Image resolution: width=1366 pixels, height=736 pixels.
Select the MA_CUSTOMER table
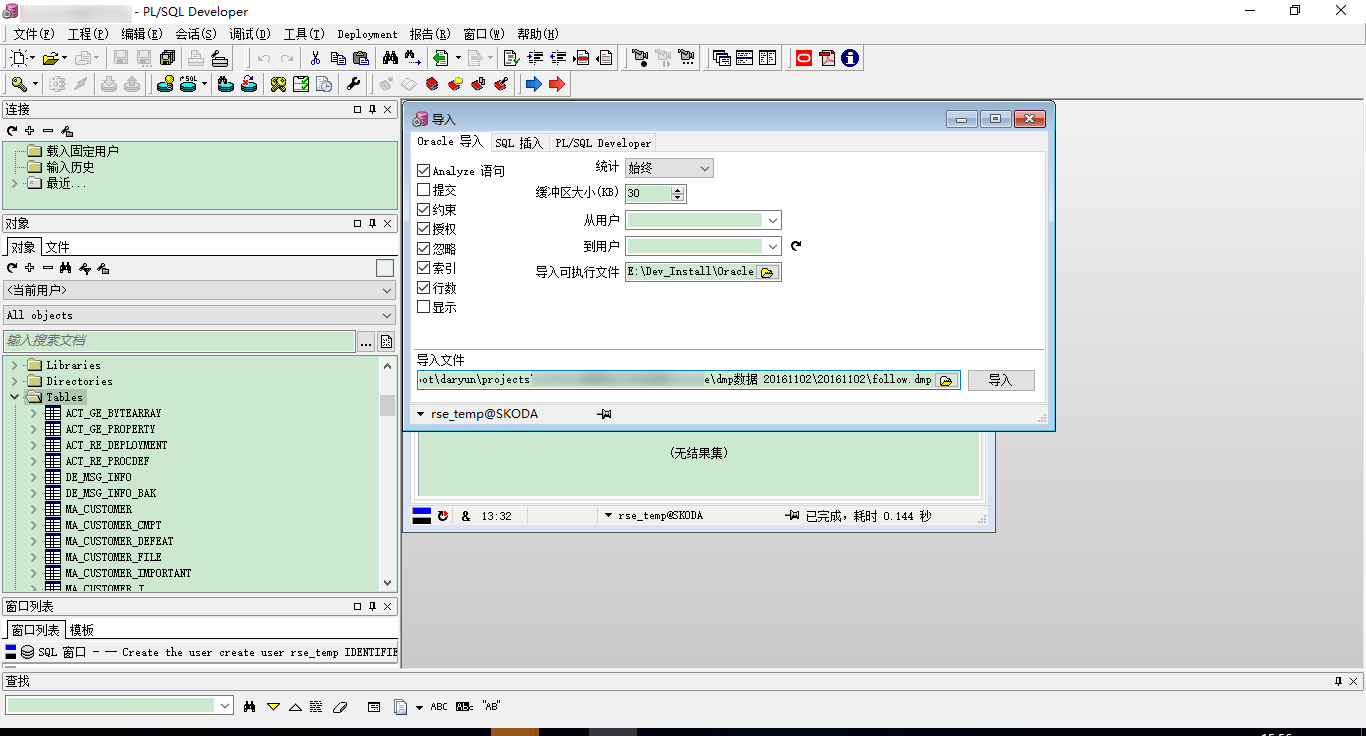pyautogui.click(x=98, y=509)
